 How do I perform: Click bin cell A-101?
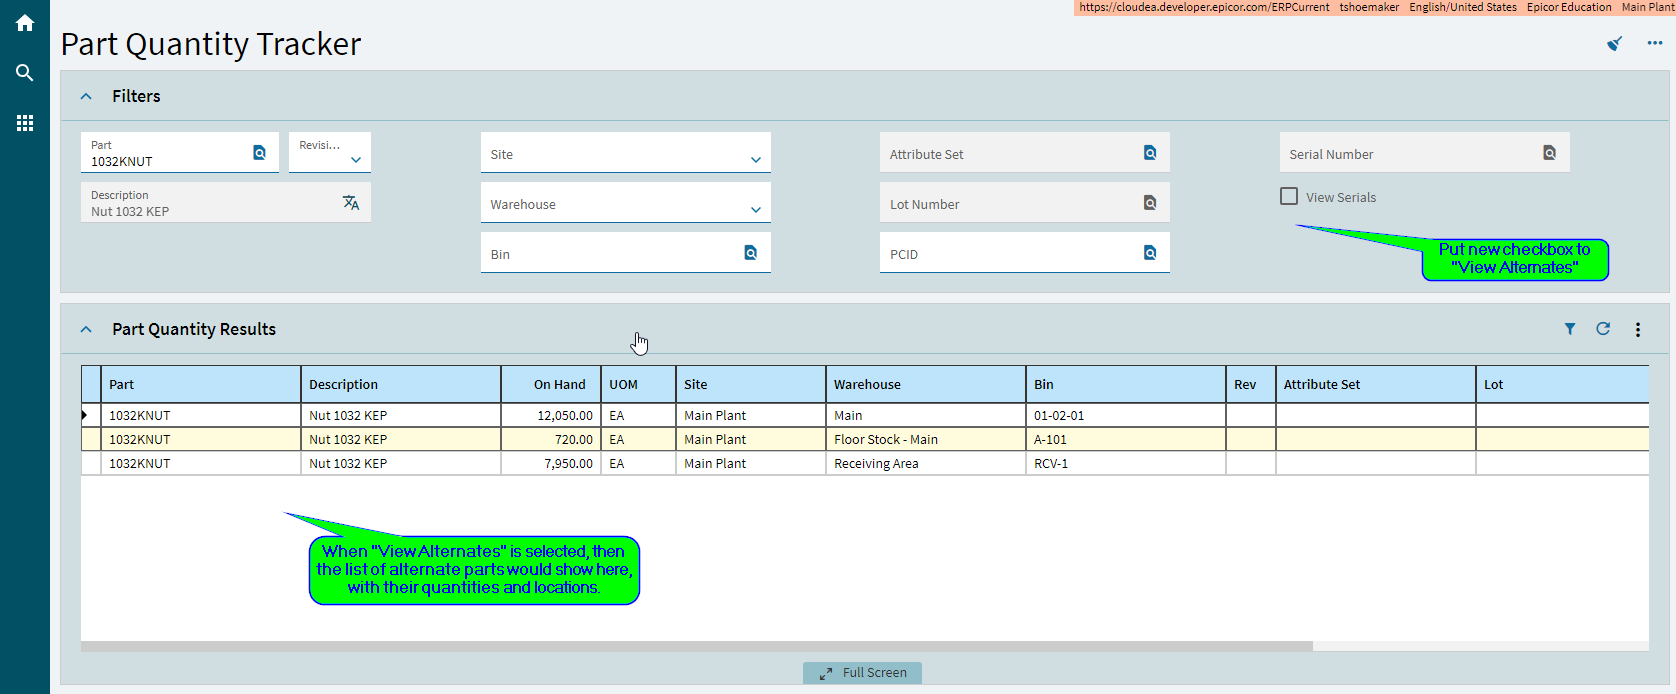pos(1126,439)
